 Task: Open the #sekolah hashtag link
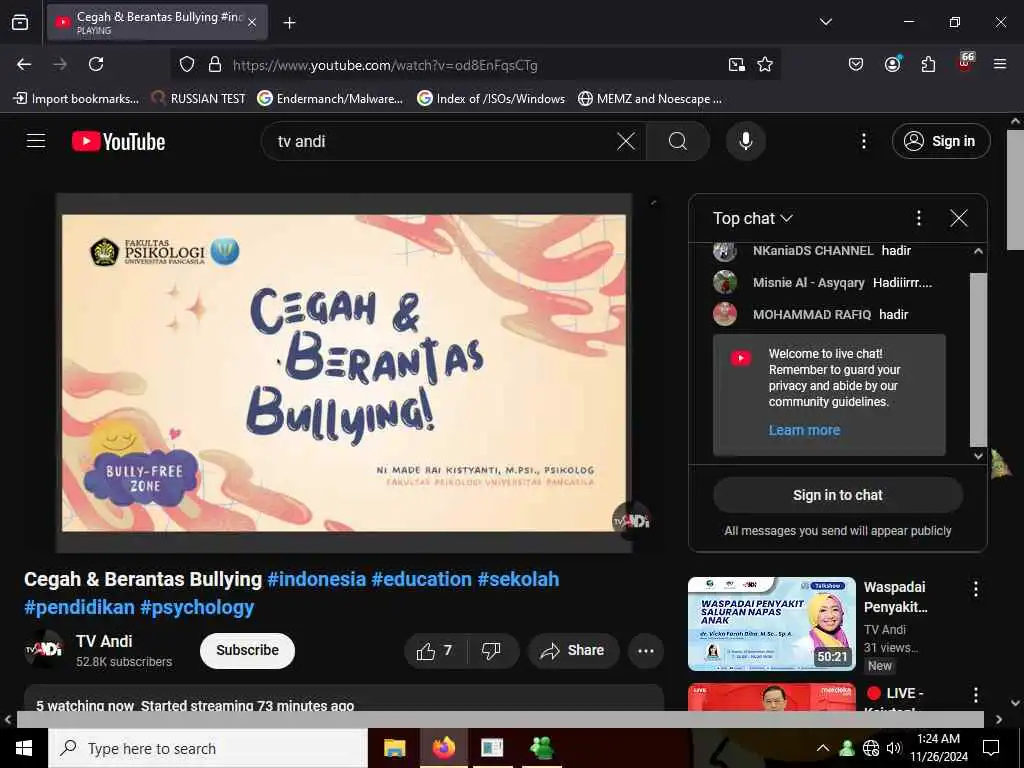click(x=518, y=579)
